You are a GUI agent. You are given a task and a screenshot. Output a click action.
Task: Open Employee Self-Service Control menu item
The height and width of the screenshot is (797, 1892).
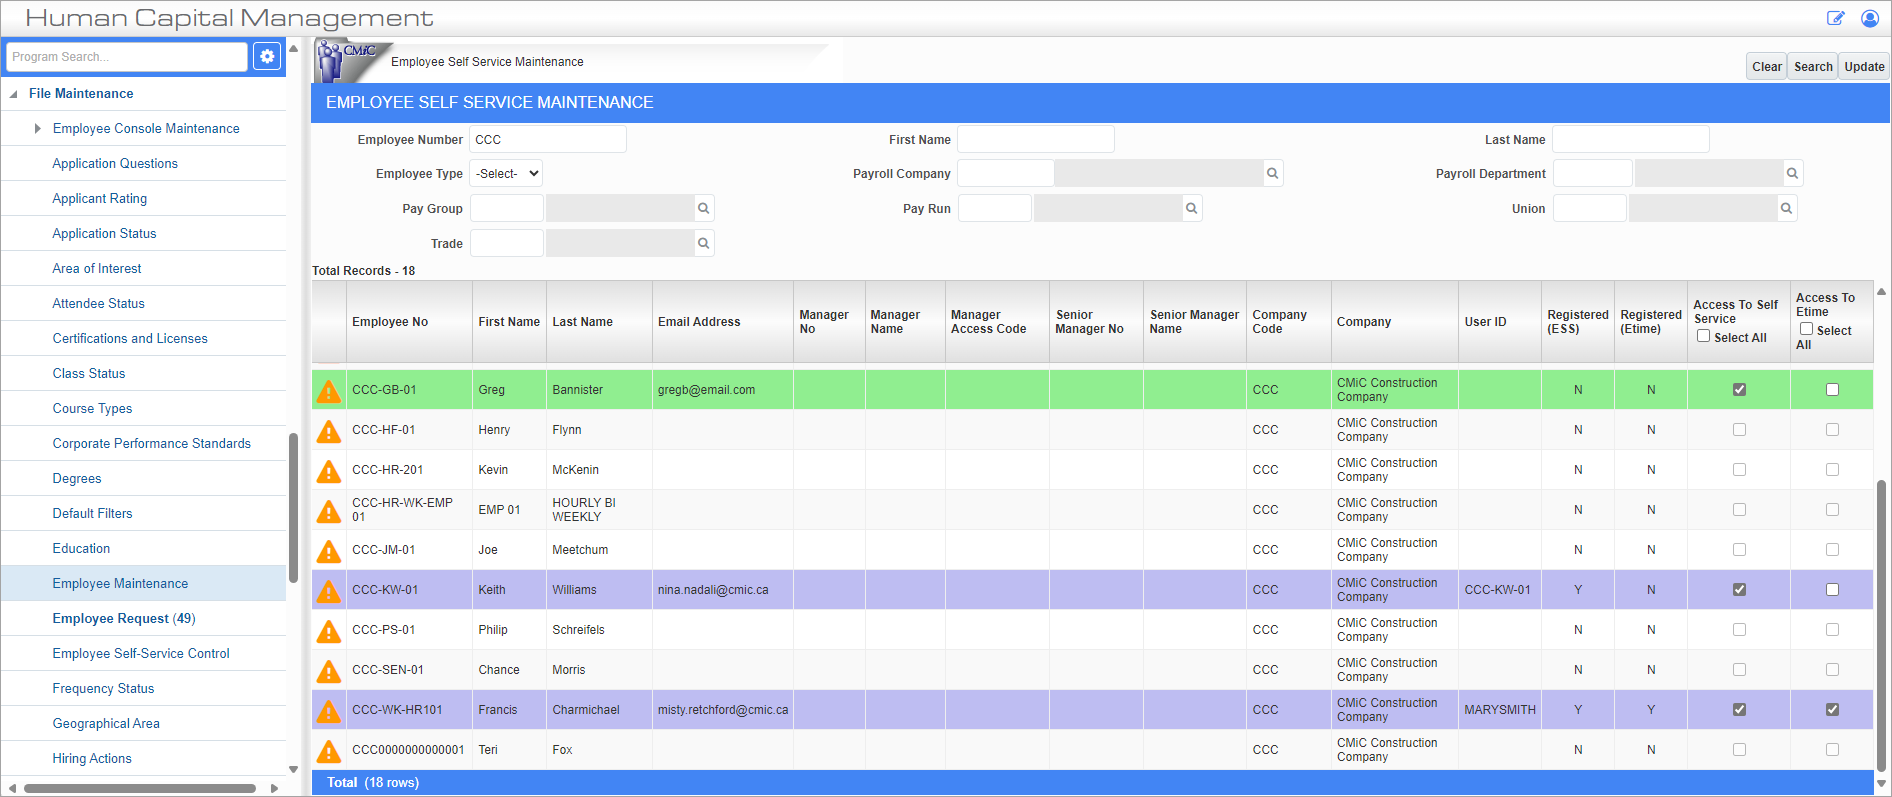[x=141, y=654]
